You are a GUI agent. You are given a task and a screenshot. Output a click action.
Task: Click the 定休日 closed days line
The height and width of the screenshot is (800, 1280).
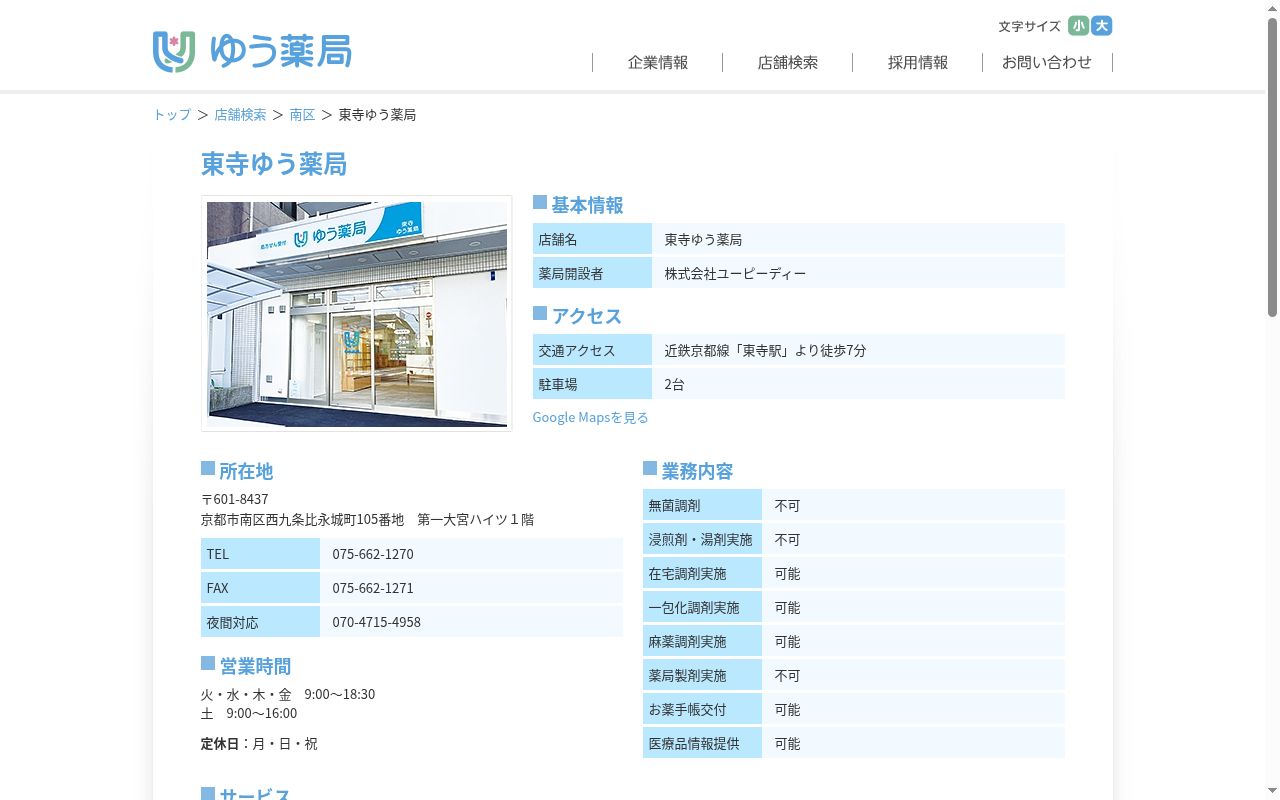259,744
